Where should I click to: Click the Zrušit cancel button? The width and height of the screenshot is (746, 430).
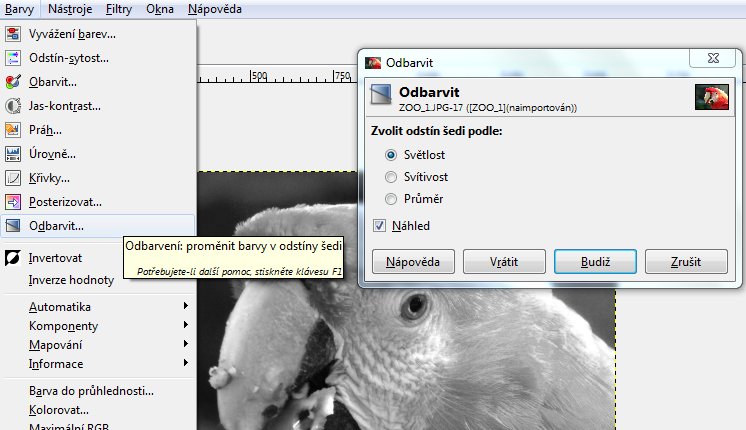pos(686,262)
